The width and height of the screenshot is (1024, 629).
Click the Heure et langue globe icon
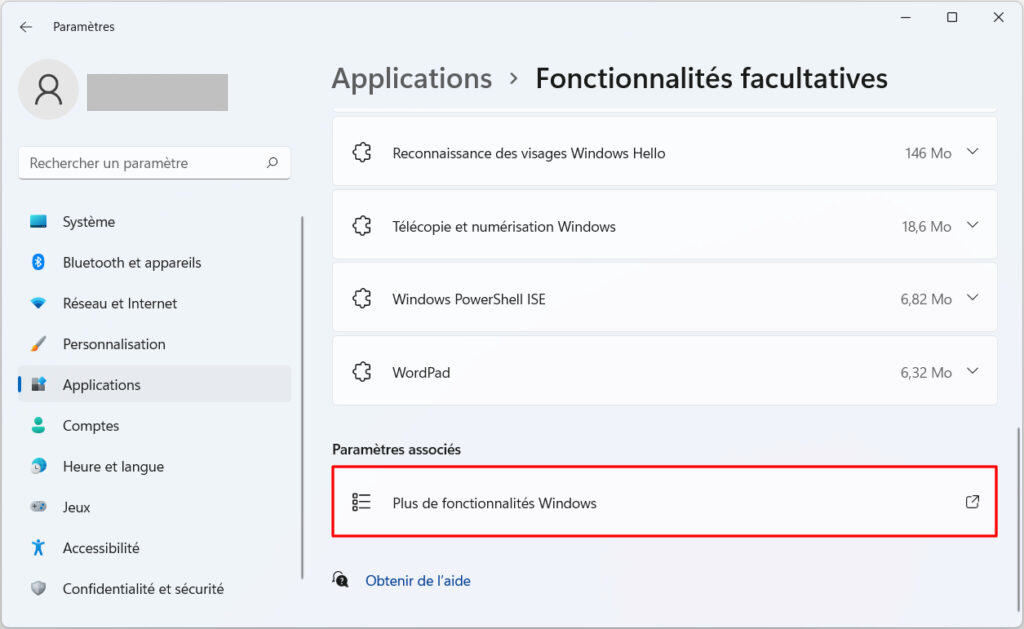(39, 466)
